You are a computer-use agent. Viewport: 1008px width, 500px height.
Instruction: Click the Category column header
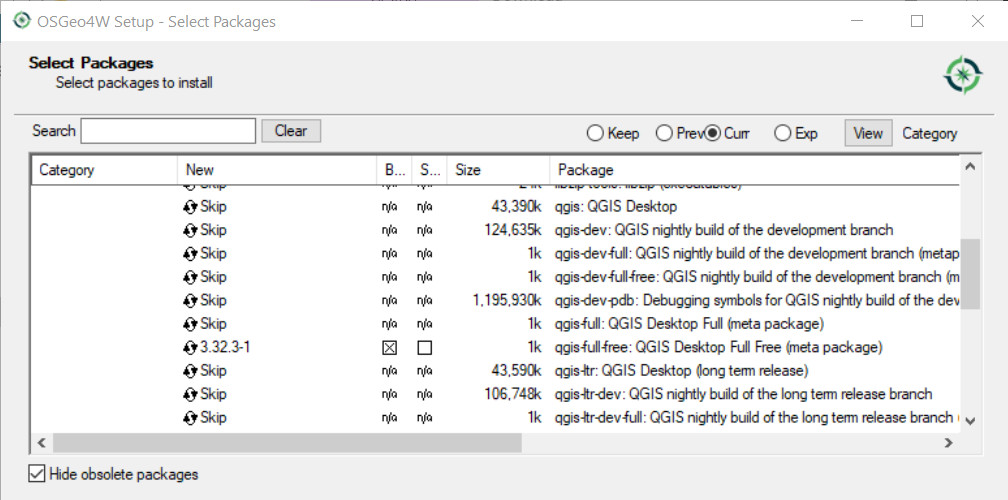tap(104, 170)
